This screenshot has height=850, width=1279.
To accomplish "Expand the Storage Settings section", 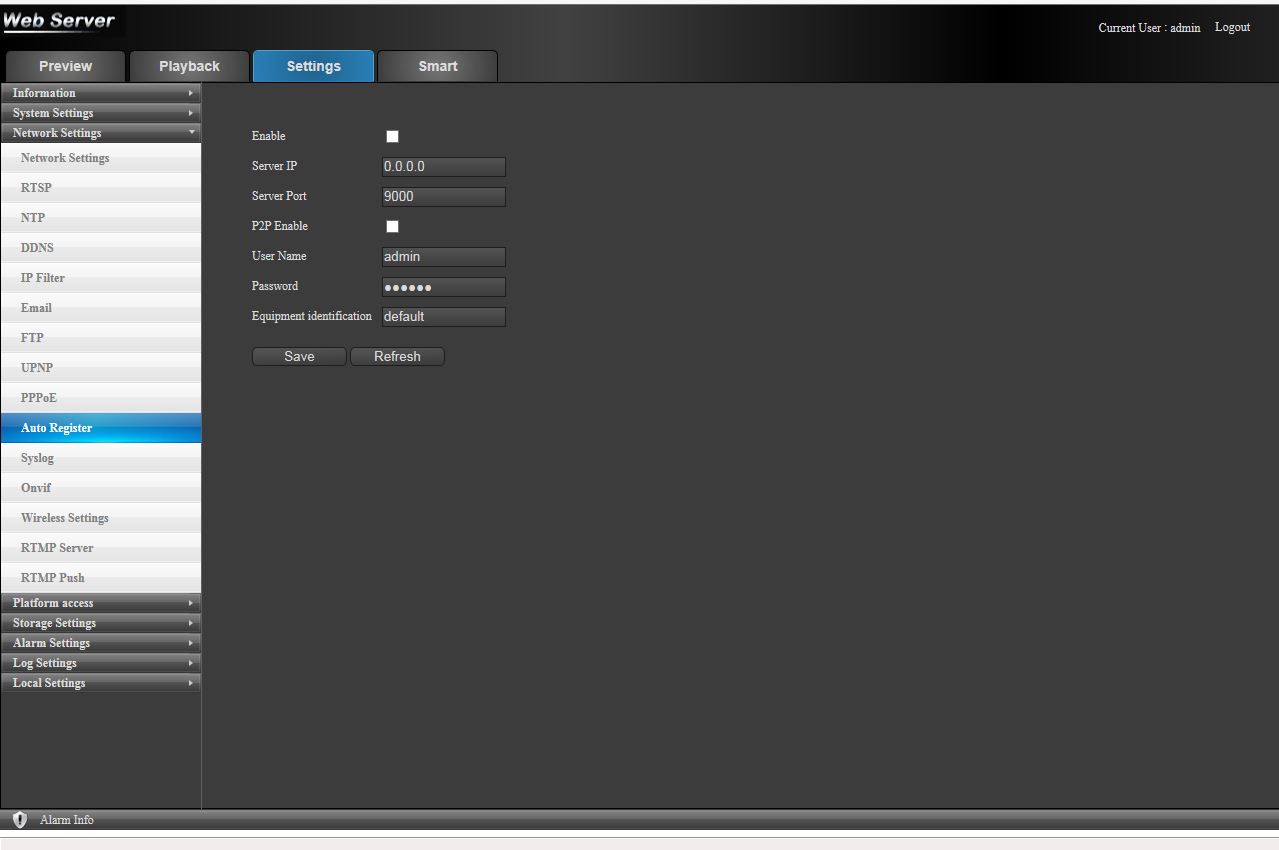I will 100,623.
